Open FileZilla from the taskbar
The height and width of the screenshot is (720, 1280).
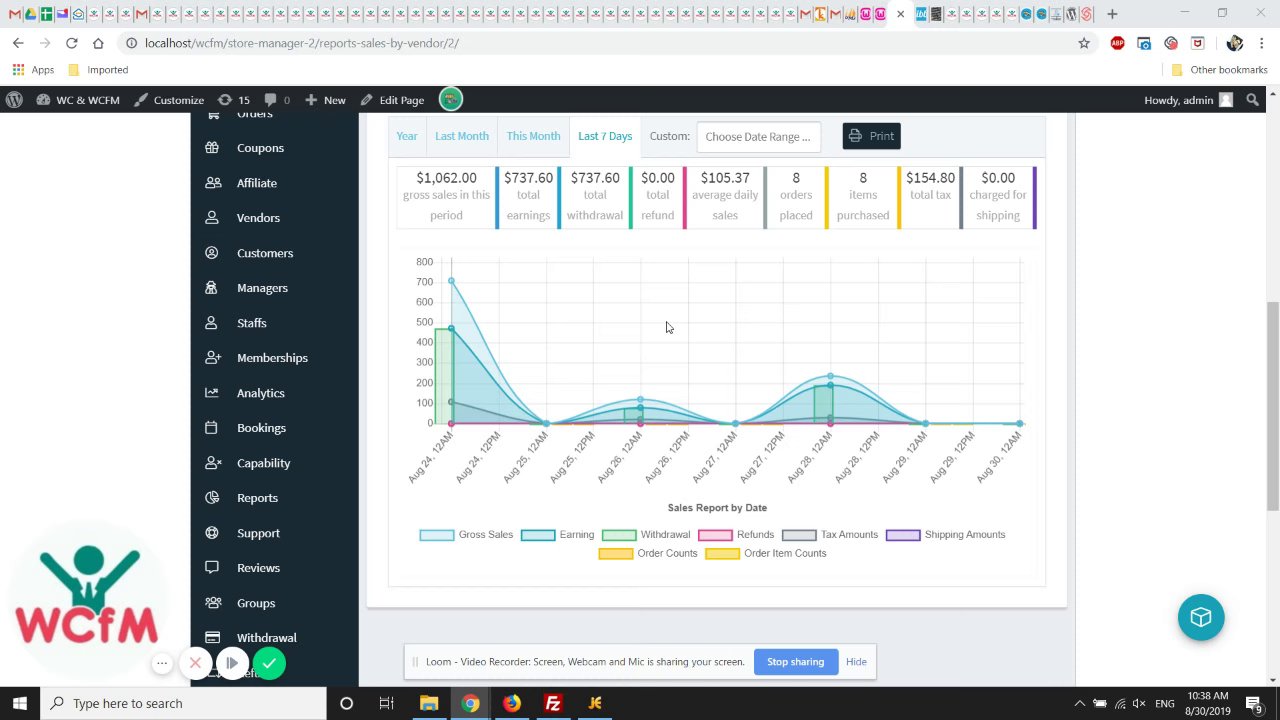click(x=553, y=703)
